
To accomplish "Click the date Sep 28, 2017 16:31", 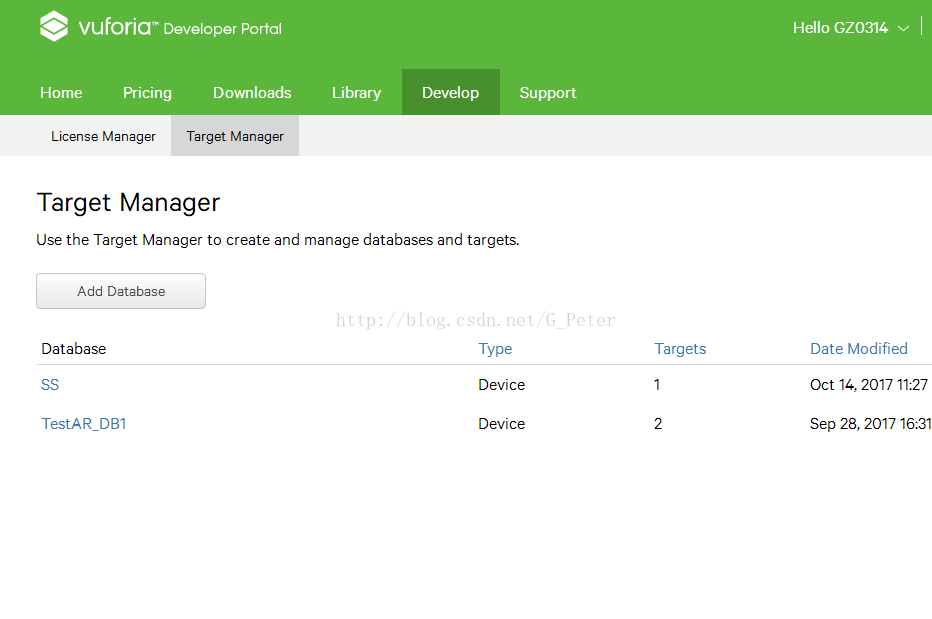I will (x=870, y=423).
